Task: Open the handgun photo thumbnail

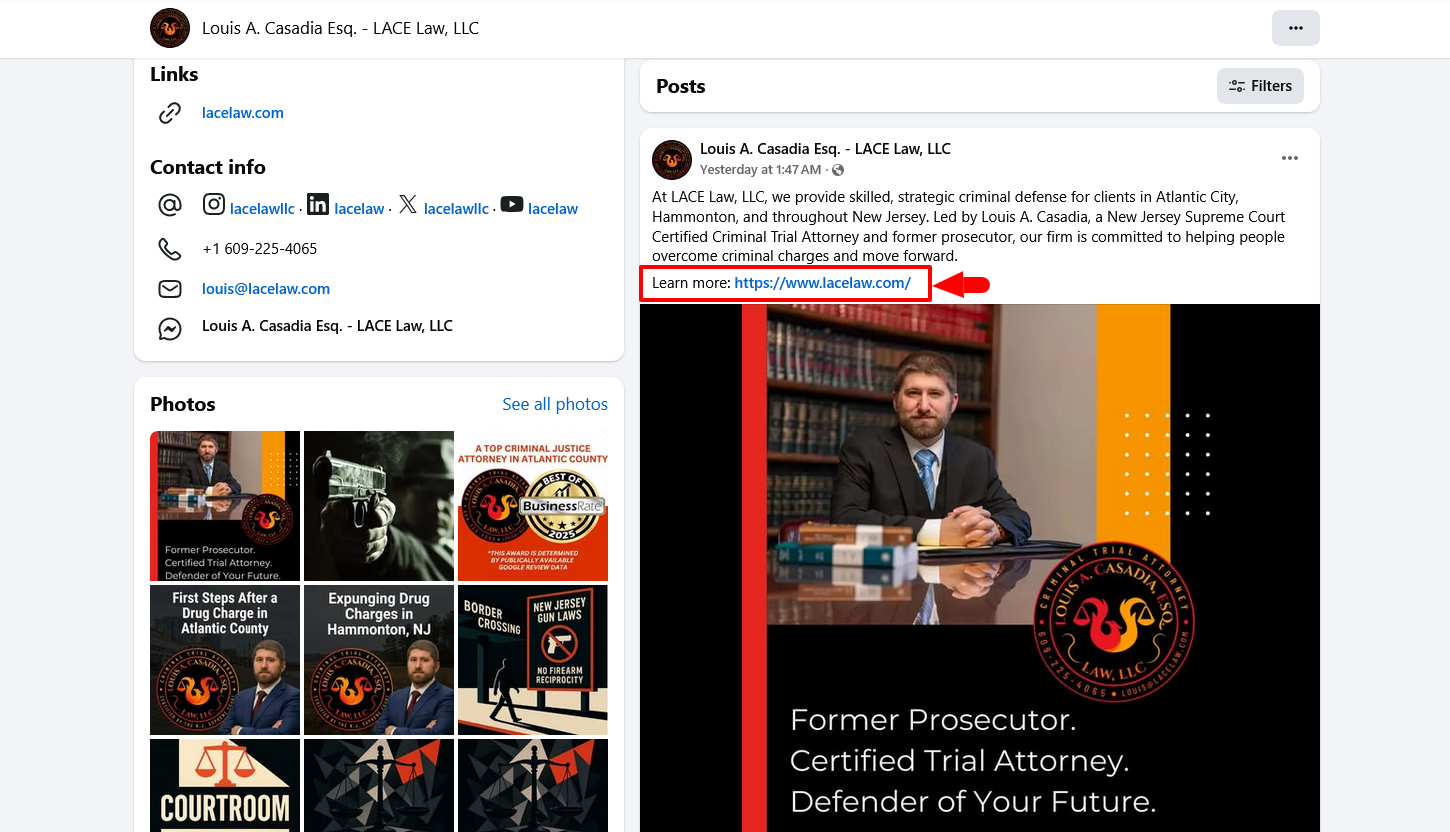Action: [x=379, y=506]
